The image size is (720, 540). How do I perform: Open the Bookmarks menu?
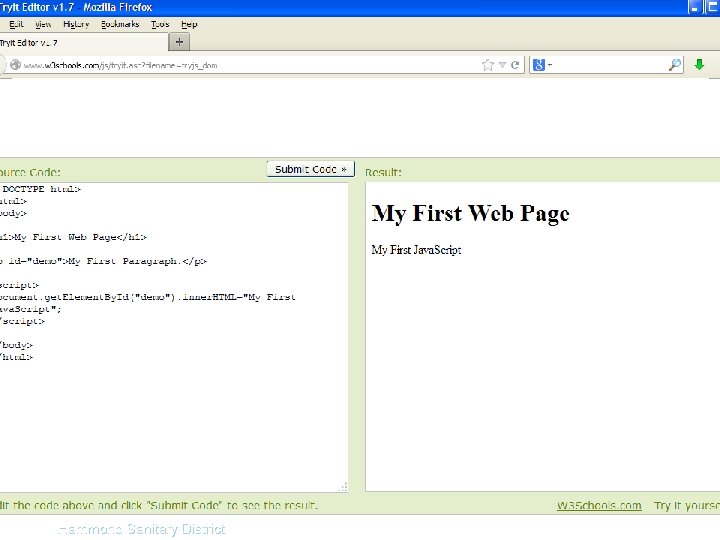click(x=120, y=24)
